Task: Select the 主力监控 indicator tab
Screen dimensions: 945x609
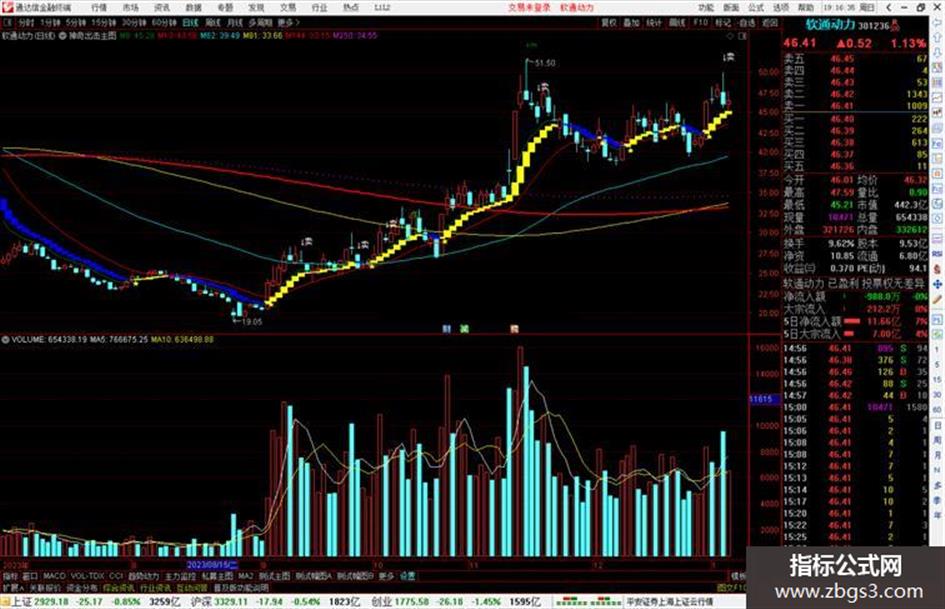Action: (181, 576)
